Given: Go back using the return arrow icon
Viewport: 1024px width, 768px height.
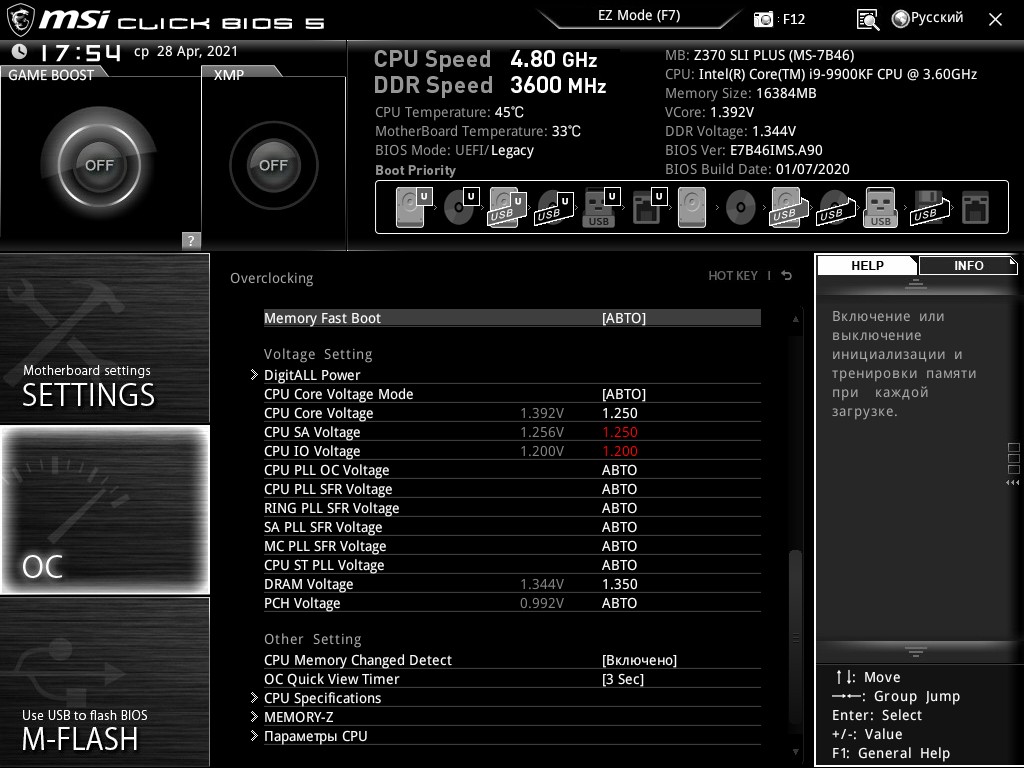Looking at the screenshot, I should [787, 276].
